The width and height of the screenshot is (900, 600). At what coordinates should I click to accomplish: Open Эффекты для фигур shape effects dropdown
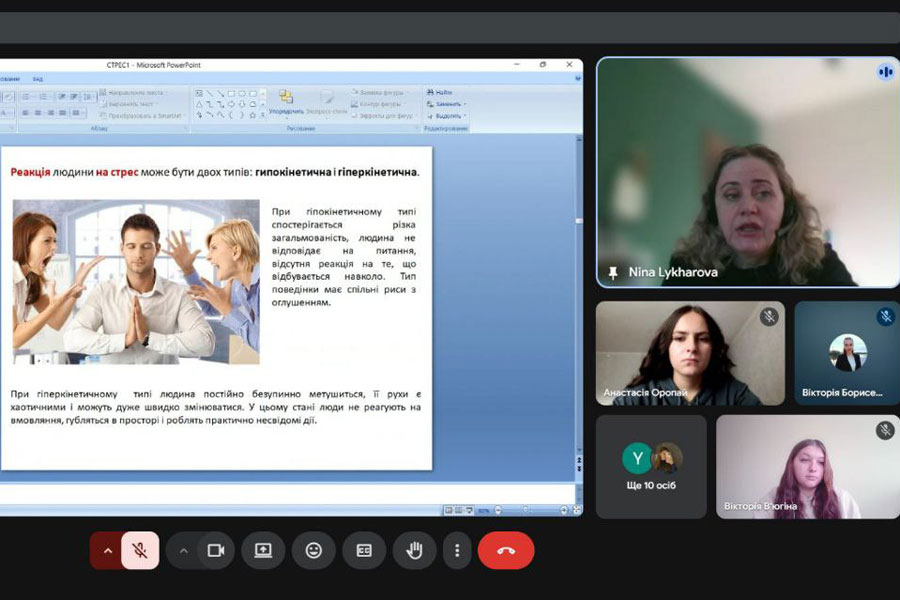[x=382, y=116]
